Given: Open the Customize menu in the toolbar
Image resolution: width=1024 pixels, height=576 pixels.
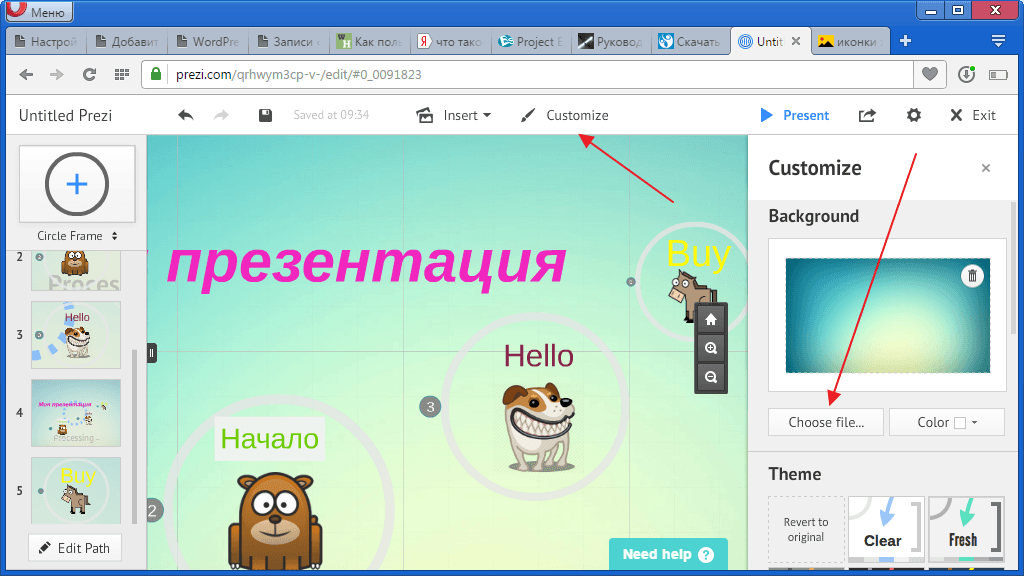Looking at the screenshot, I should tap(565, 115).
